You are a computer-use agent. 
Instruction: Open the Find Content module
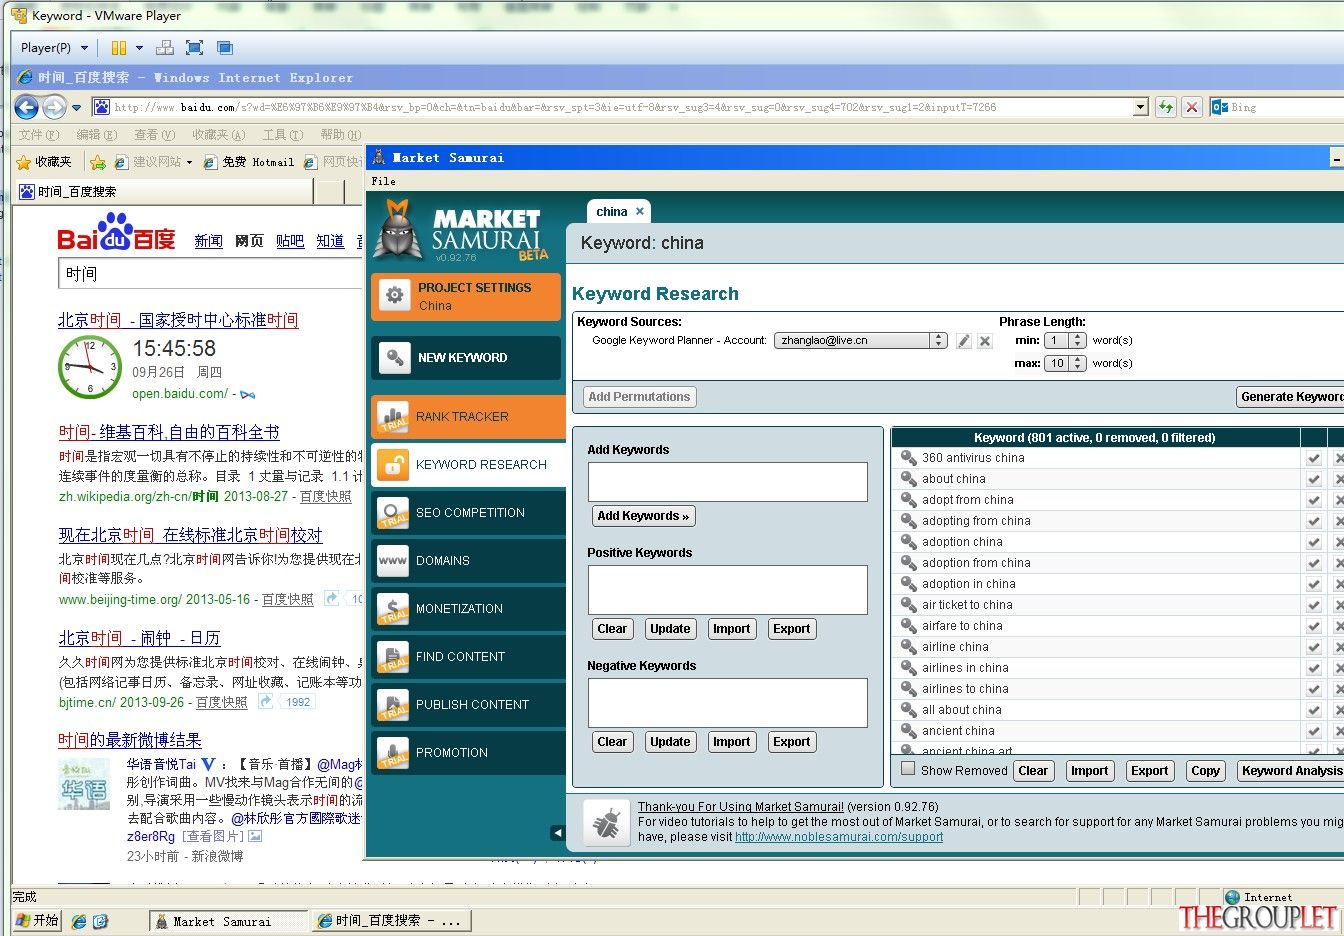click(x=466, y=657)
